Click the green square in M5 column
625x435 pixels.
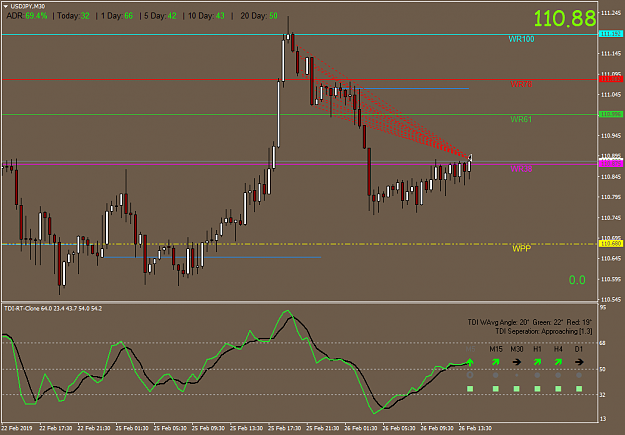[470, 388]
